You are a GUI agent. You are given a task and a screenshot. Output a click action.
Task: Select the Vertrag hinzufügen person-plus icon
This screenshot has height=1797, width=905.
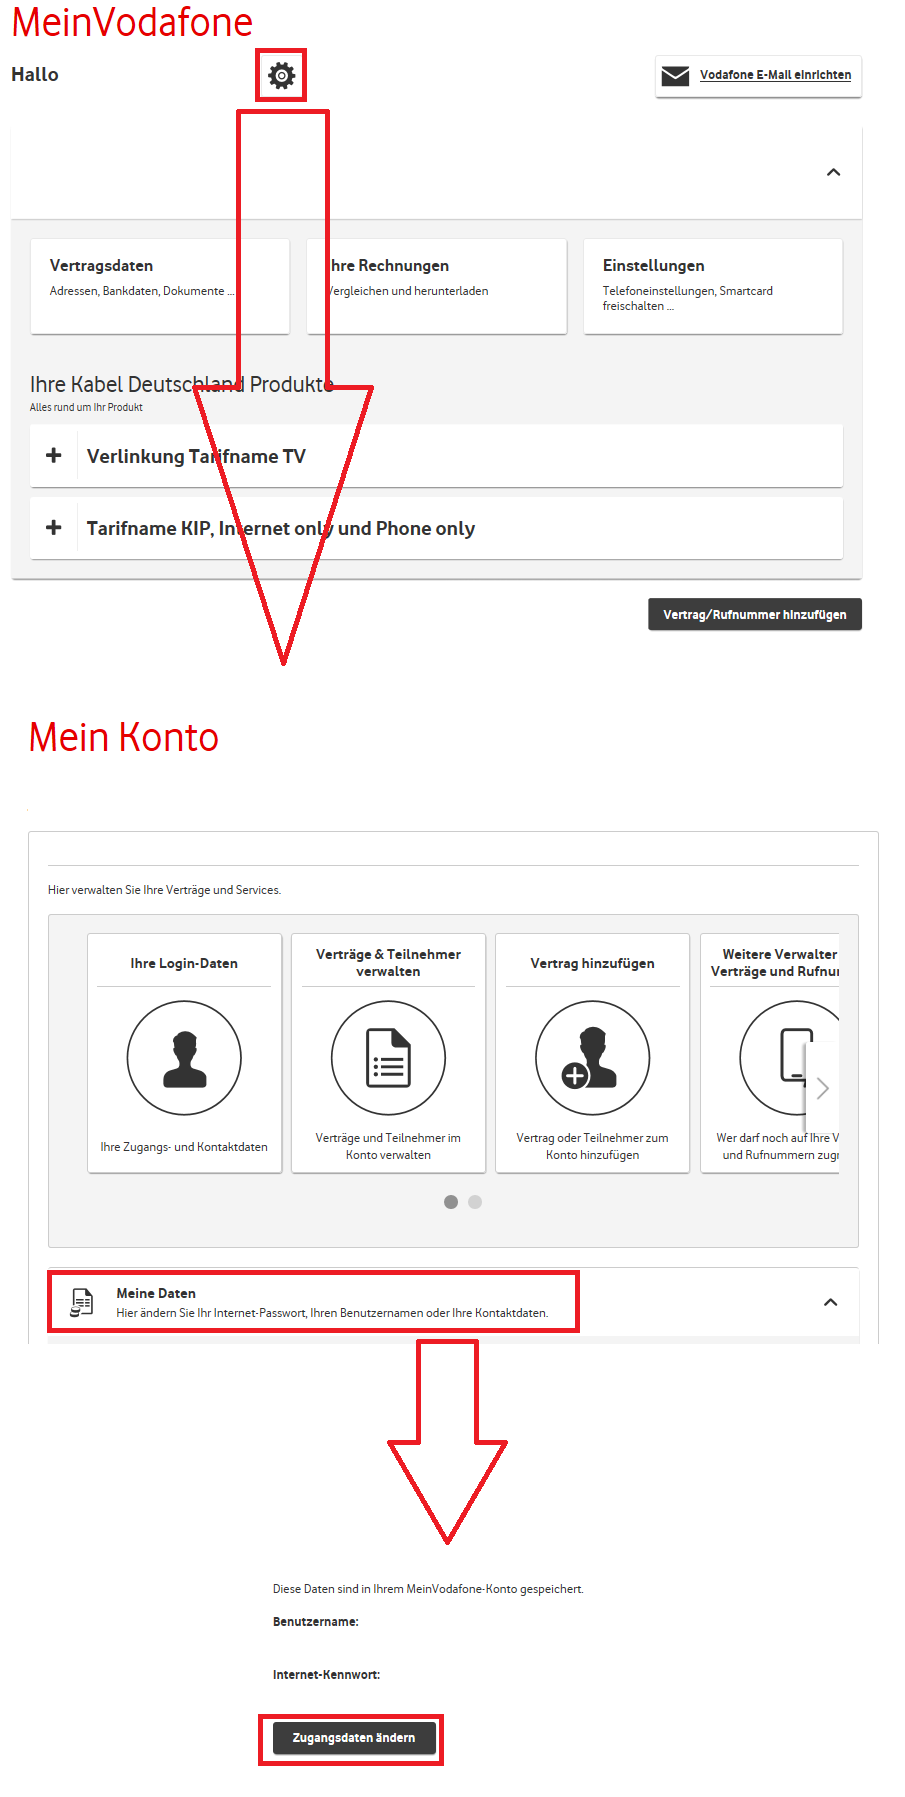pos(593,1058)
